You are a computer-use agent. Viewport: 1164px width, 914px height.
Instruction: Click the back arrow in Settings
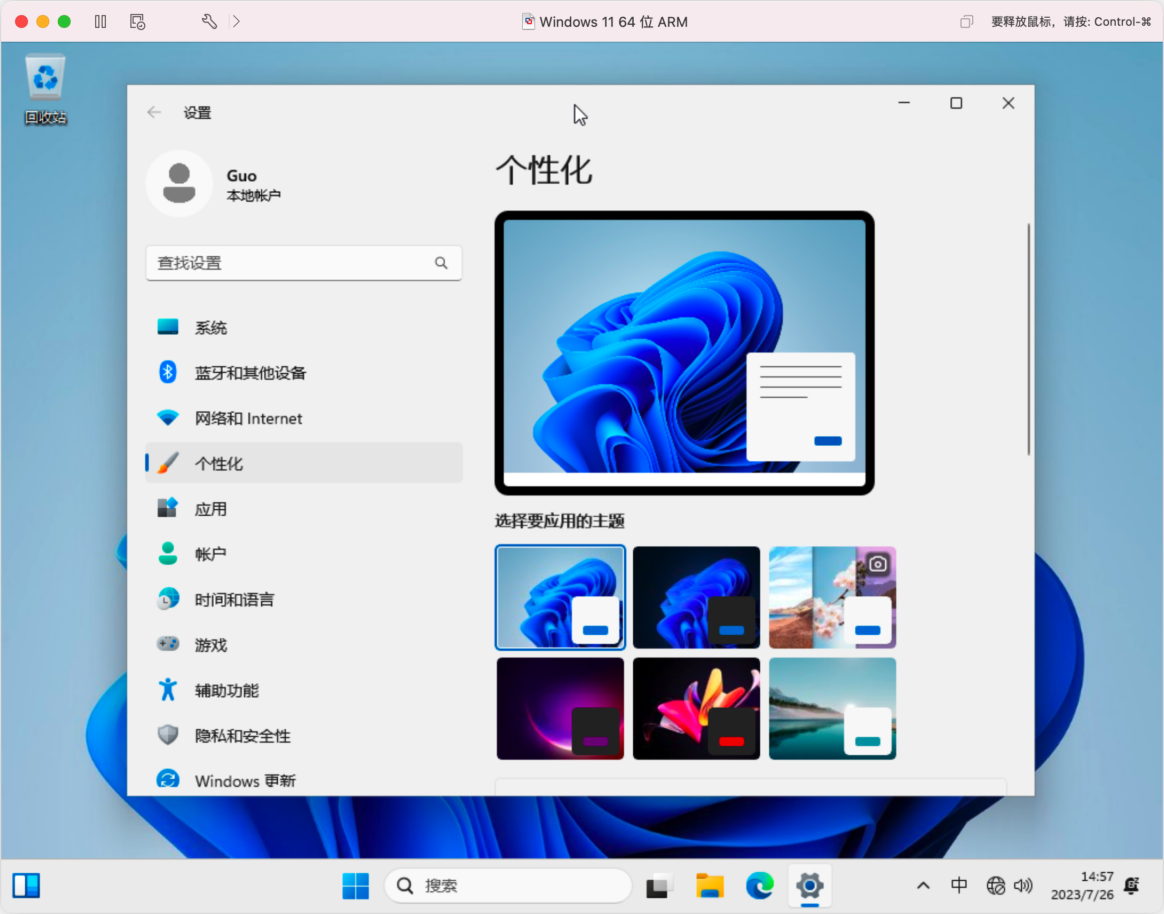(154, 112)
